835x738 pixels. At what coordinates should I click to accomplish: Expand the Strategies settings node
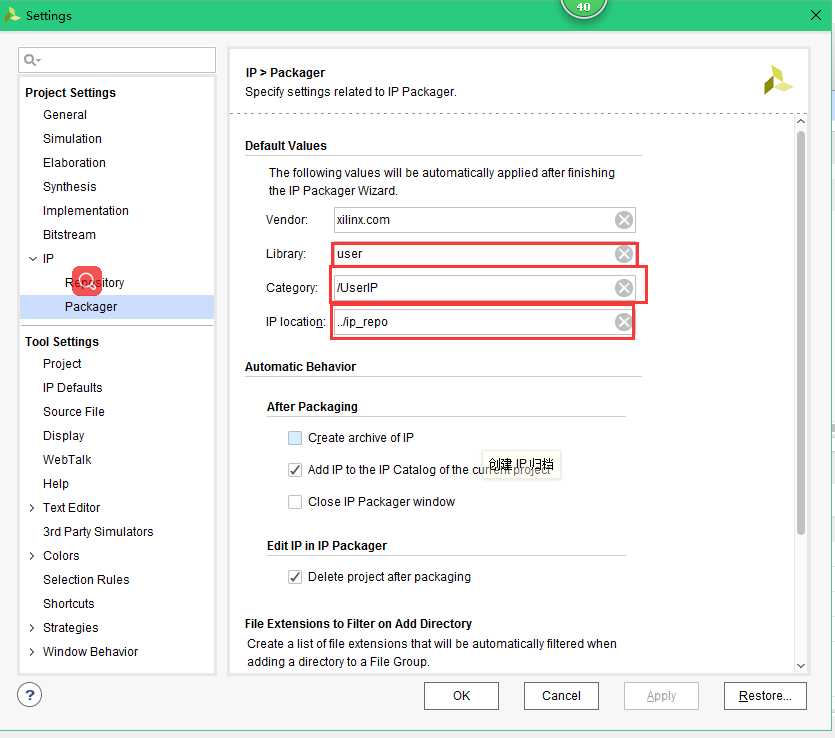point(32,628)
